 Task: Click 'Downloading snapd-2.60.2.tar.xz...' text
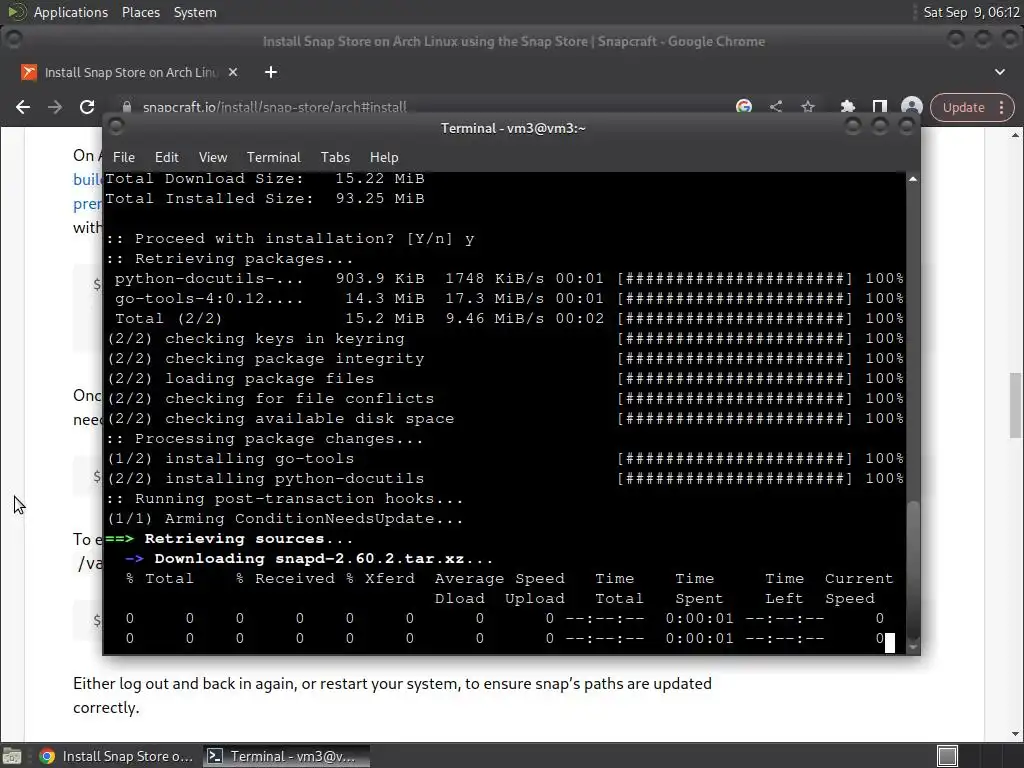[x=323, y=559]
